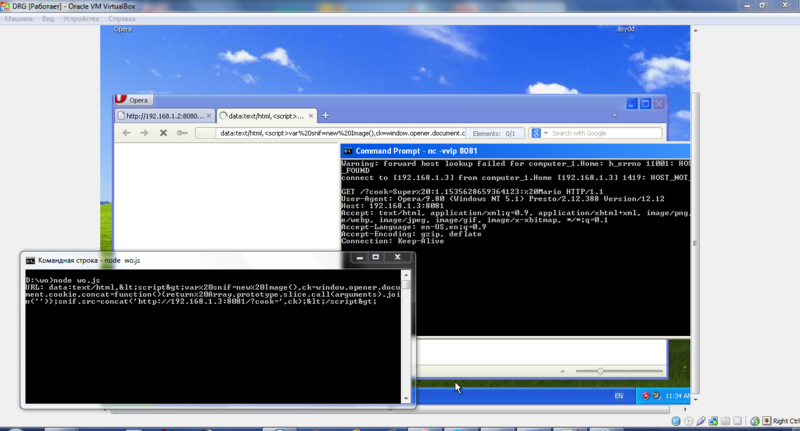Minimize the node wo.js console window
Viewport: 800px width, 431px height.
pyautogui.click(x=360, y=257)
